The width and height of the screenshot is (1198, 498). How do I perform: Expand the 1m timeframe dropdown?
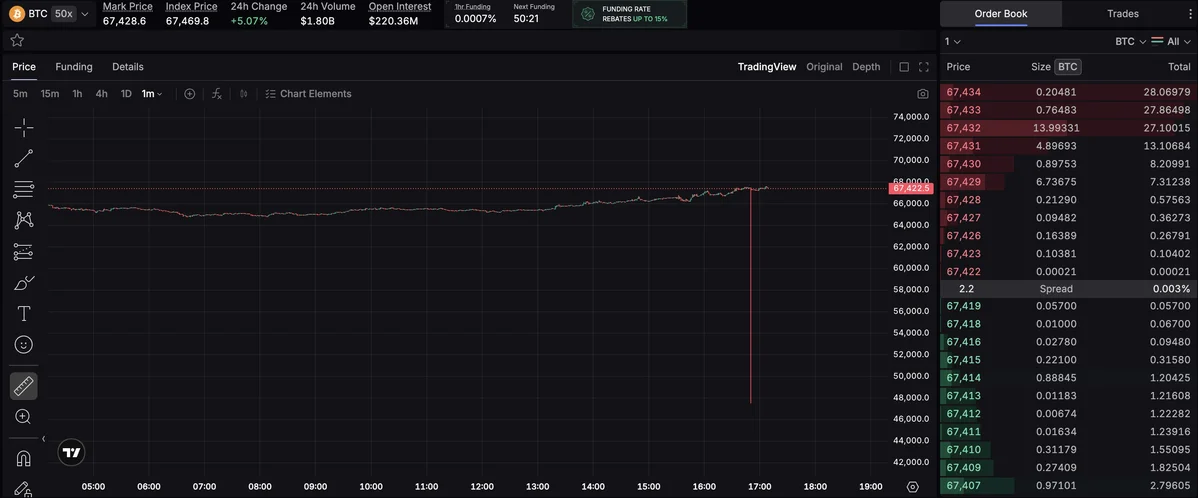tap(152, 94)
